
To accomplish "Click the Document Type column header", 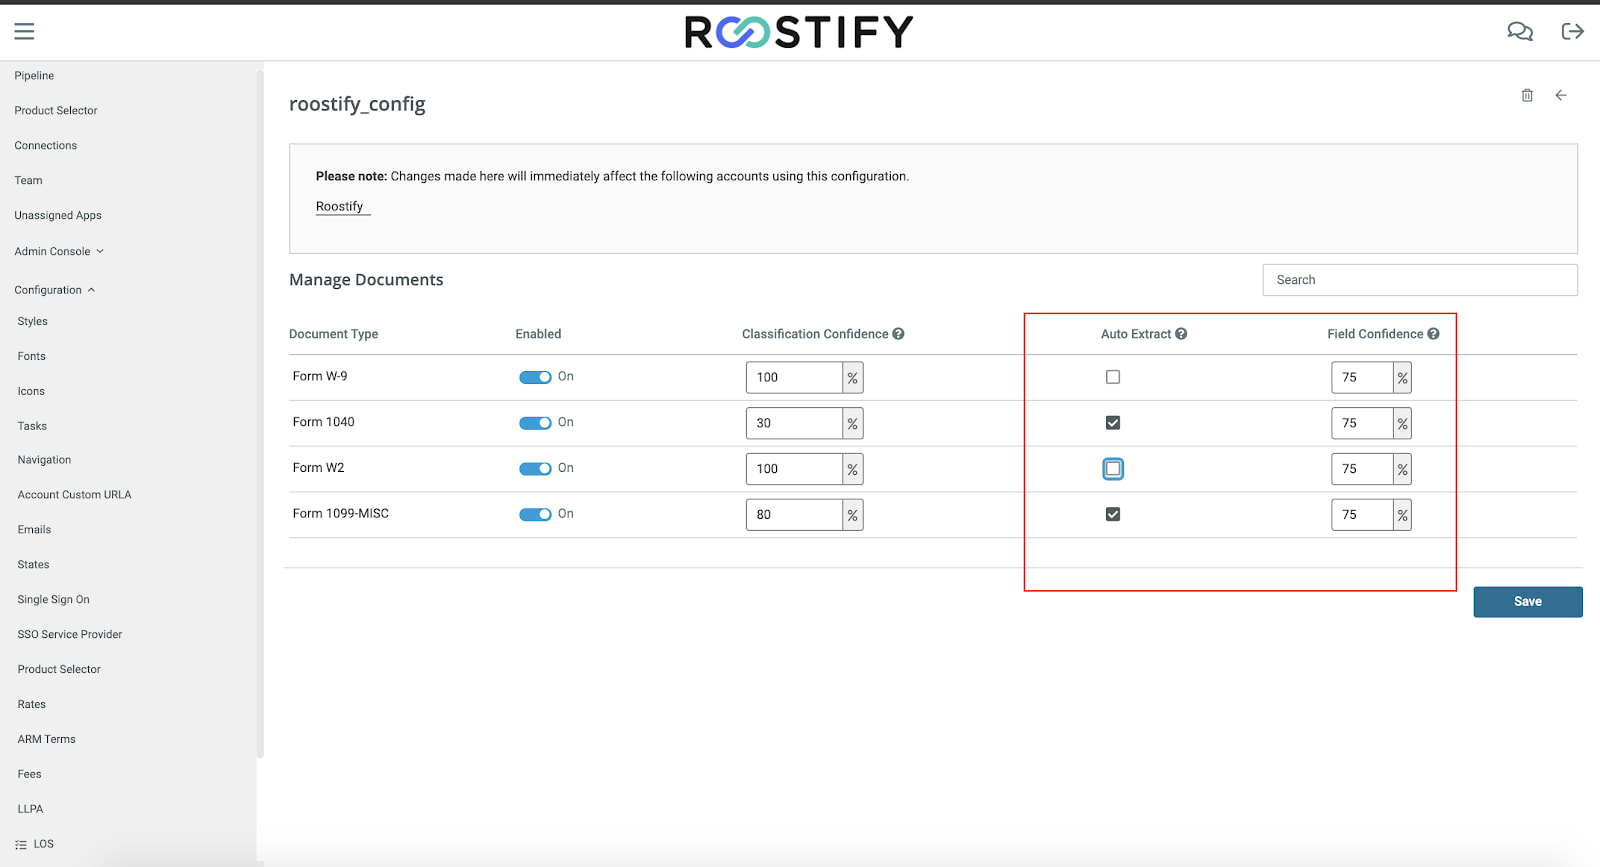I will point(334,334).
